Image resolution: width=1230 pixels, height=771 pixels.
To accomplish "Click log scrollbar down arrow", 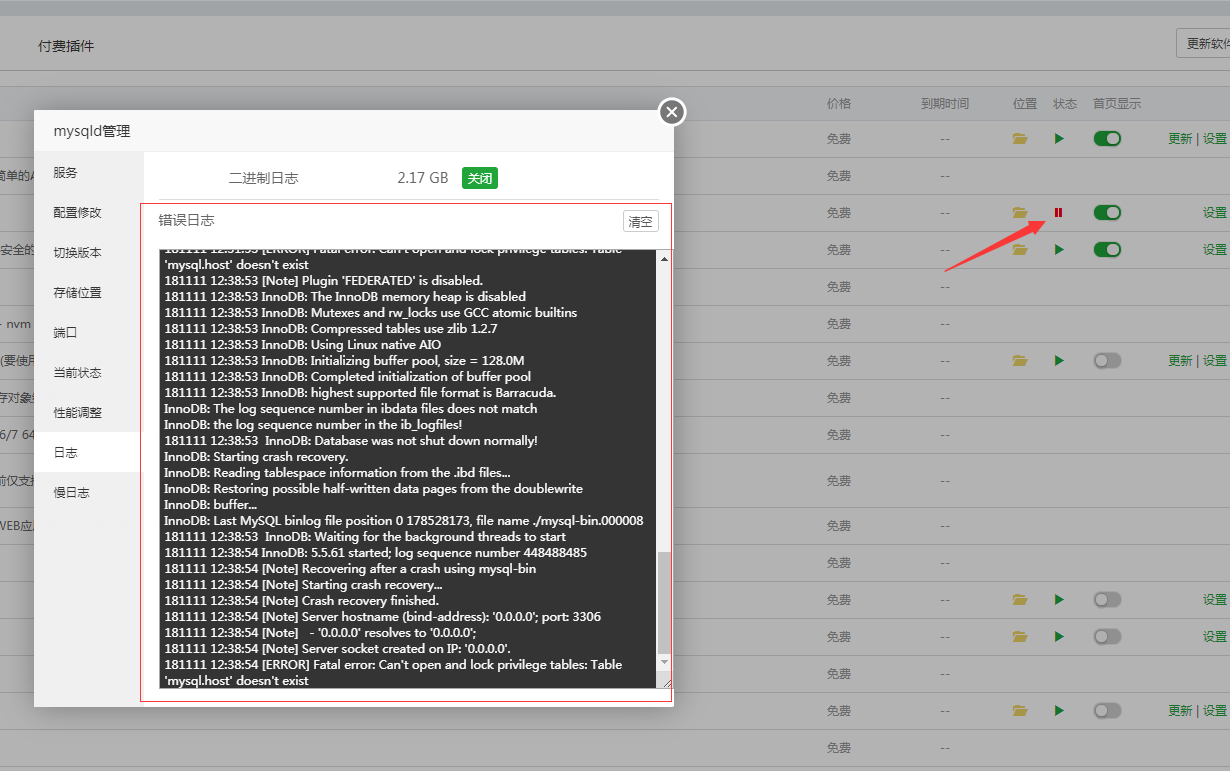I will [x=664, y=661].
